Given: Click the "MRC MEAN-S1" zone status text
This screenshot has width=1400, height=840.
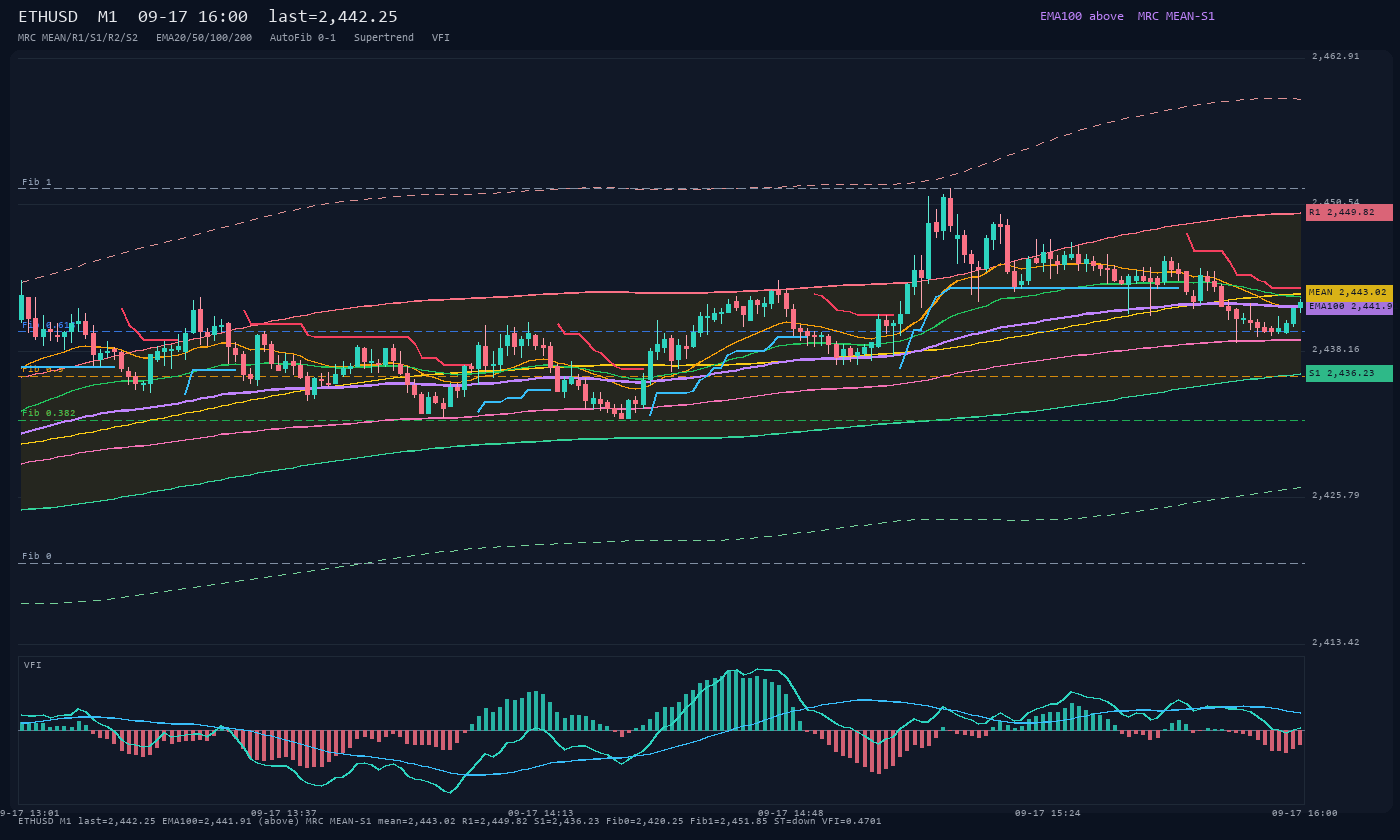Looking at the screenshot, I should click(x=1176, y=16).
